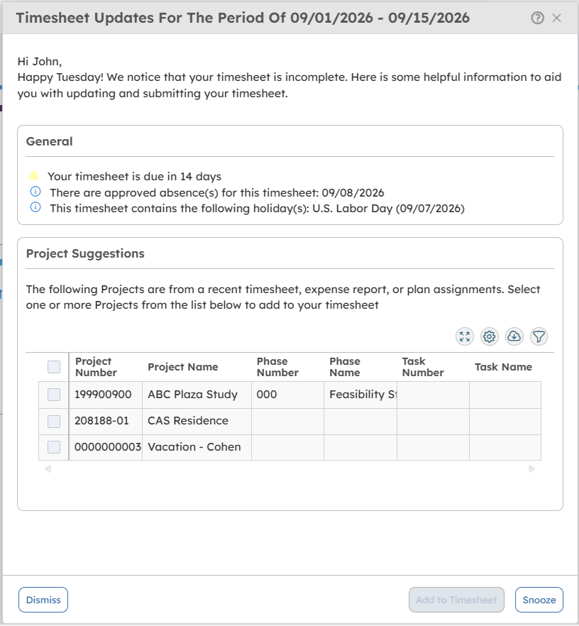Image resolution: width=579 pixels, height=626 pixels.
Task: Click the Project Suggestions heading
Action: coord(85,254)
